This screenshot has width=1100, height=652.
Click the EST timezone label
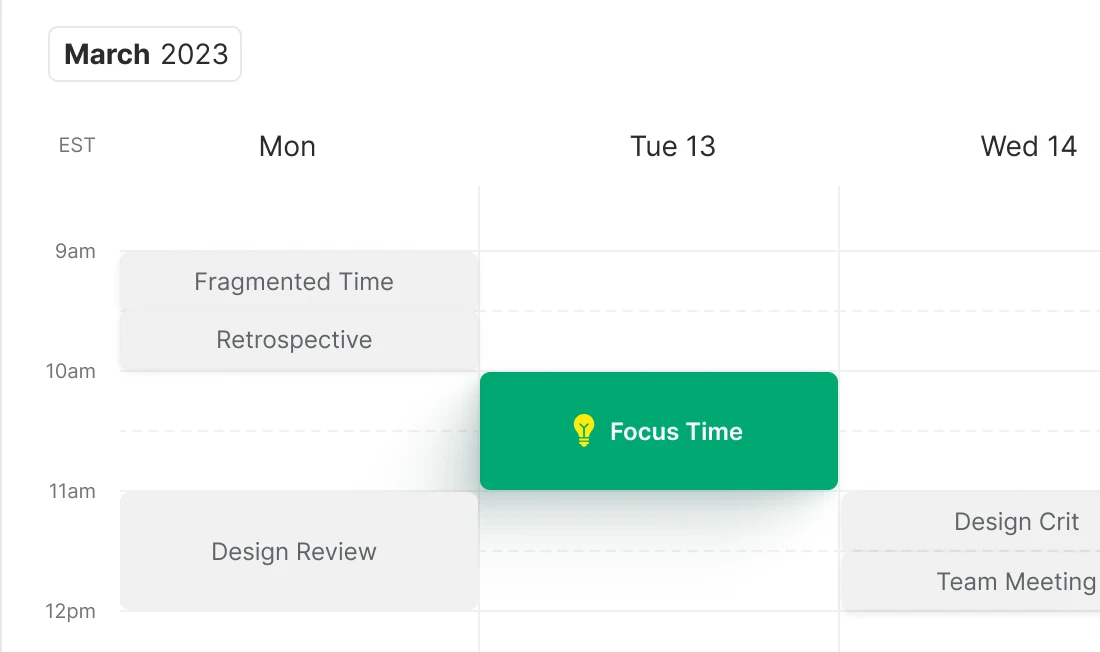pyautogui.click(x=76, y=145)
